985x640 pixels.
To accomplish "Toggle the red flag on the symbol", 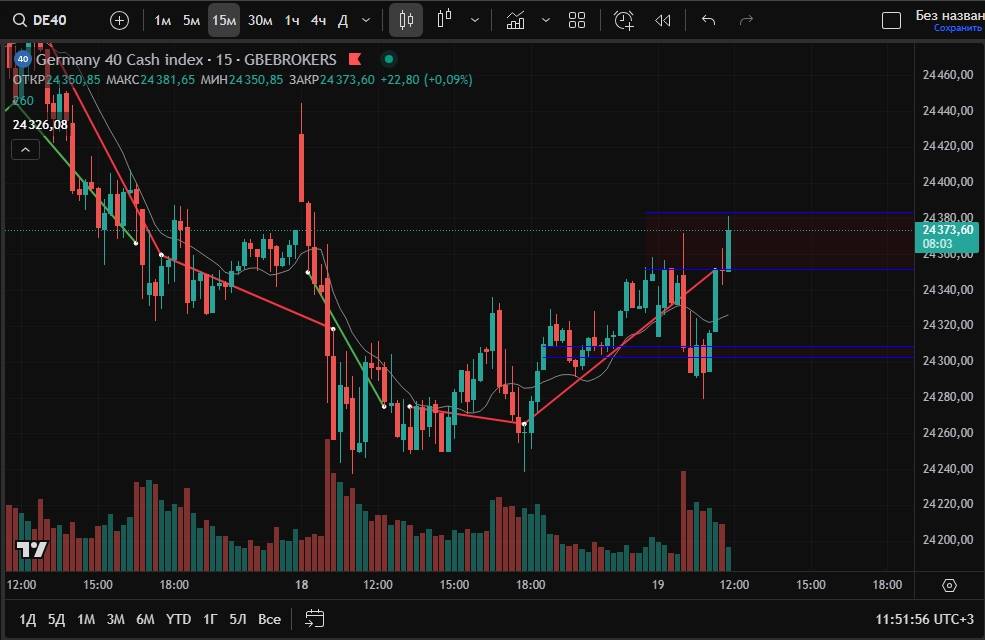I will click(x=355, y=60).
